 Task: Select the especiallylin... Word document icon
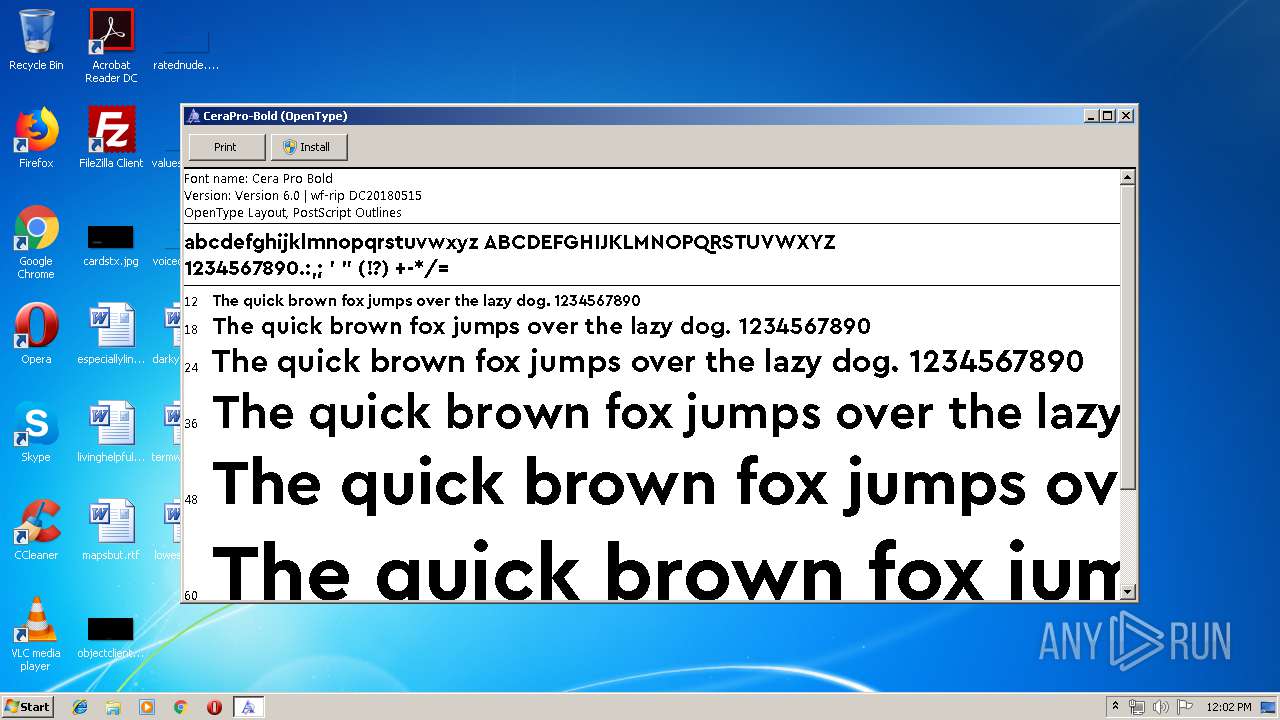click(111, 334)
